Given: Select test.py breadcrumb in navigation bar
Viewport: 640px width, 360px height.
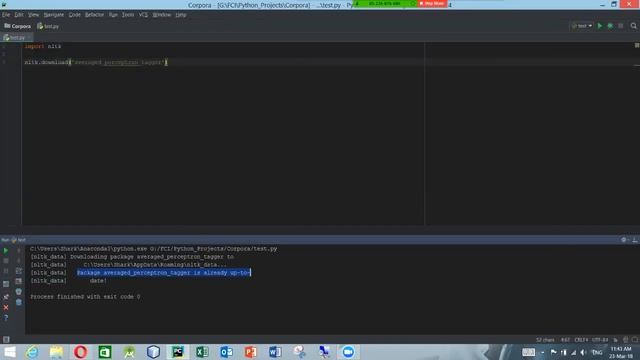Looking at the screenshot, I should [48, 26].
